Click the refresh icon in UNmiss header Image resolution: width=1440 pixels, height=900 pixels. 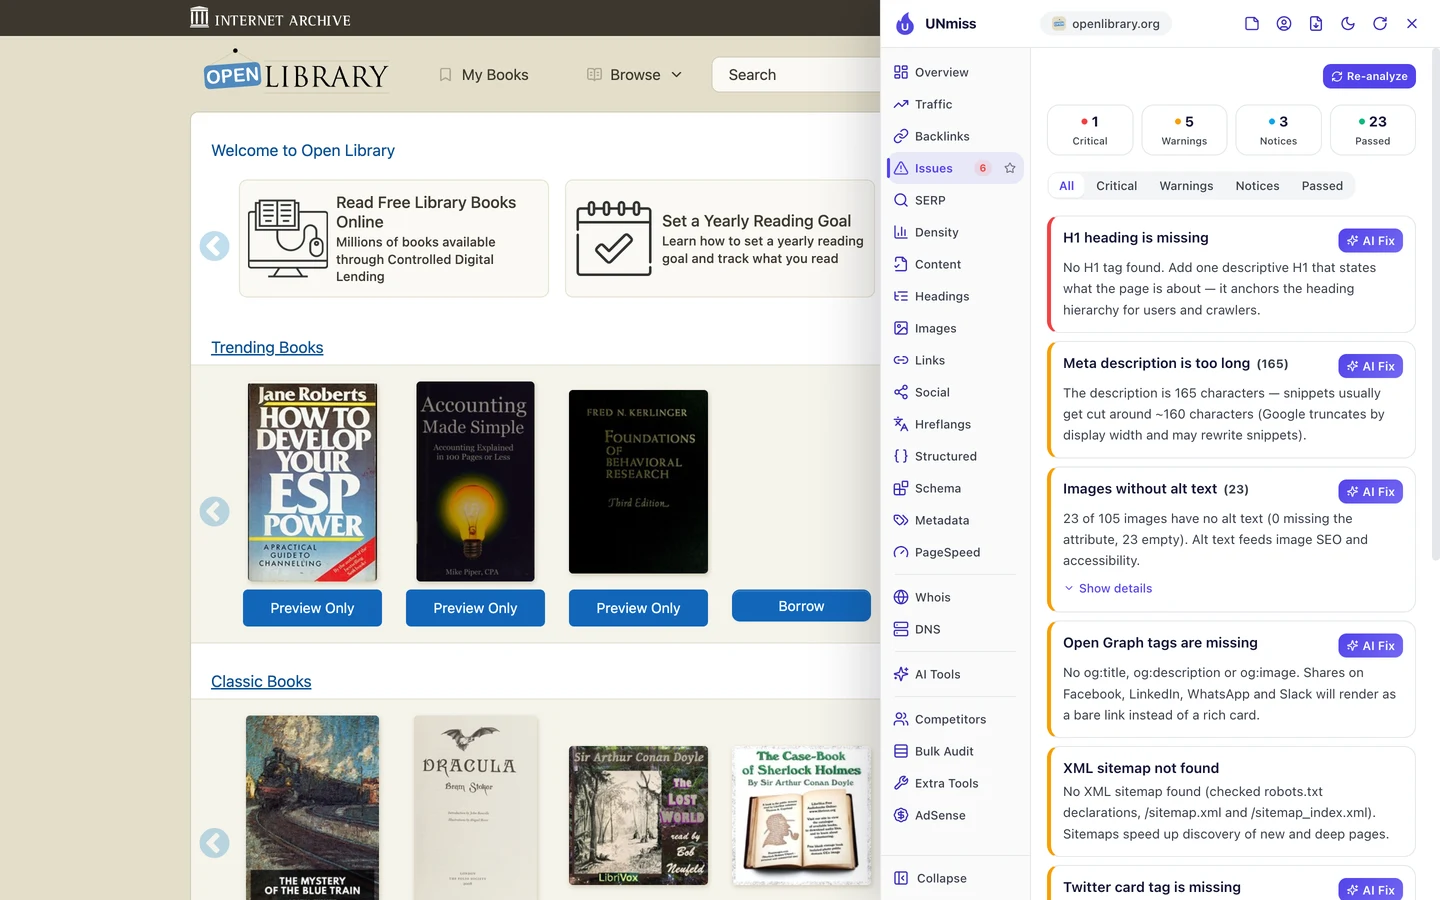coord(1380,23)
